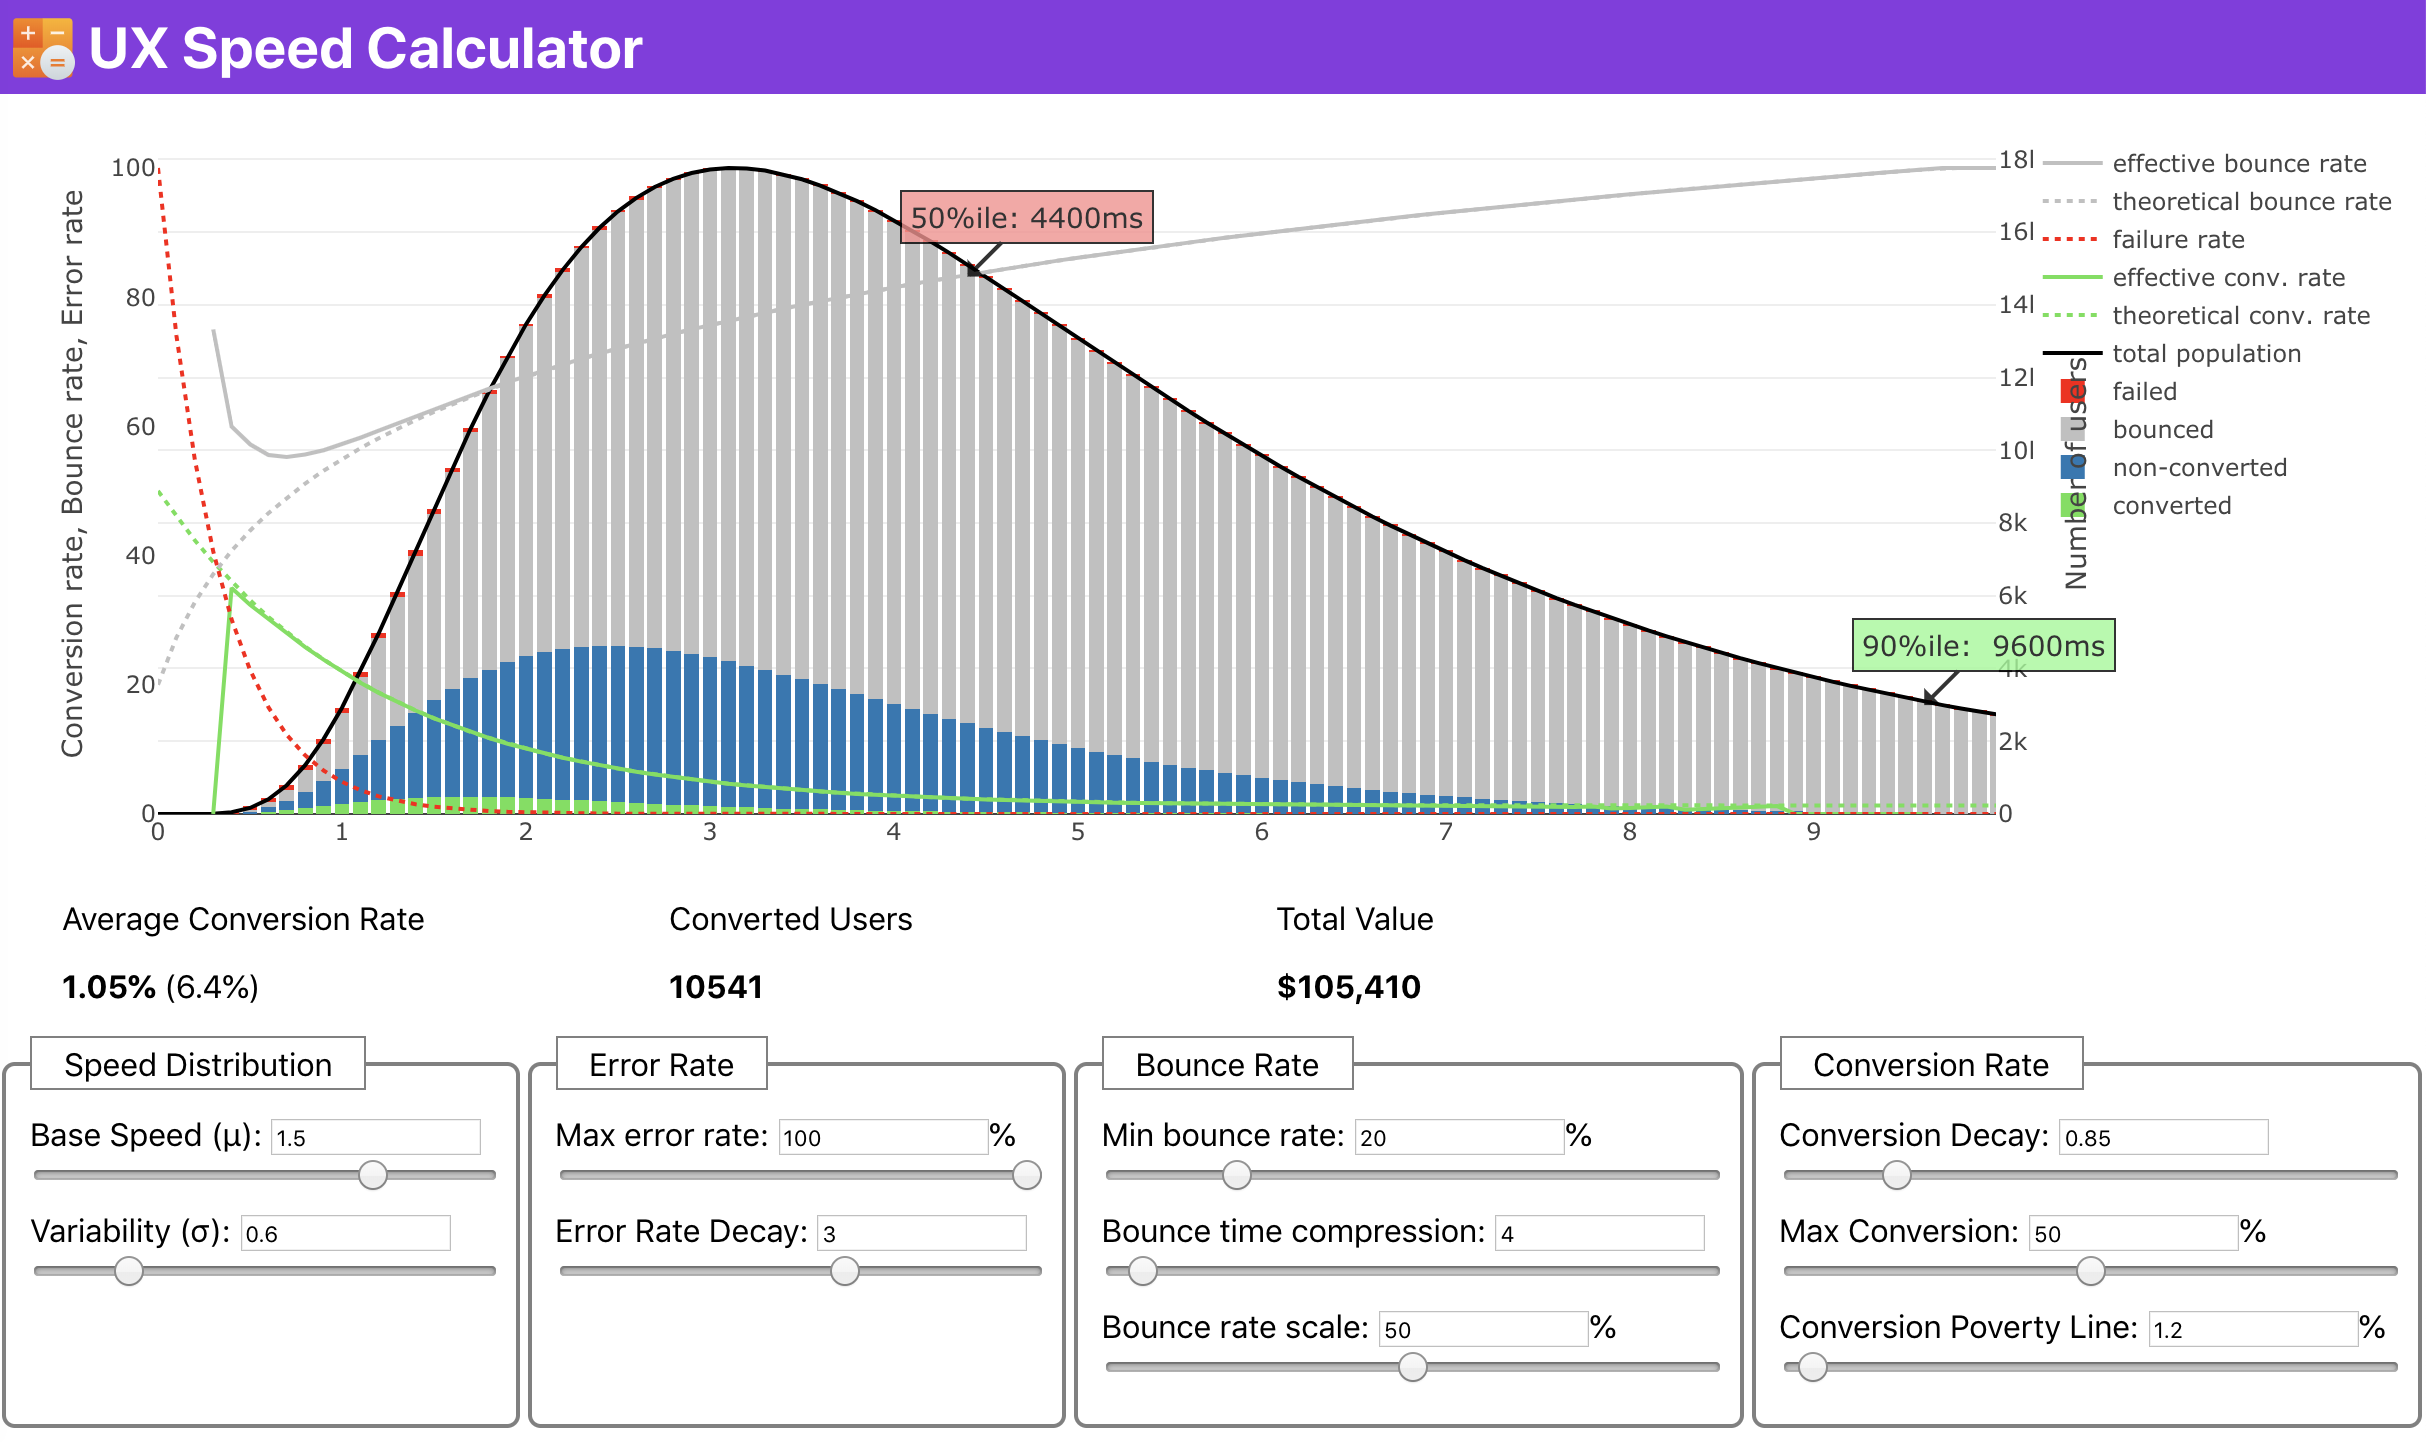Toggle the 'failure rate' legend entry
Image resolution: width=2426 pixels, height=1442 pixels.
(2177, 239)
